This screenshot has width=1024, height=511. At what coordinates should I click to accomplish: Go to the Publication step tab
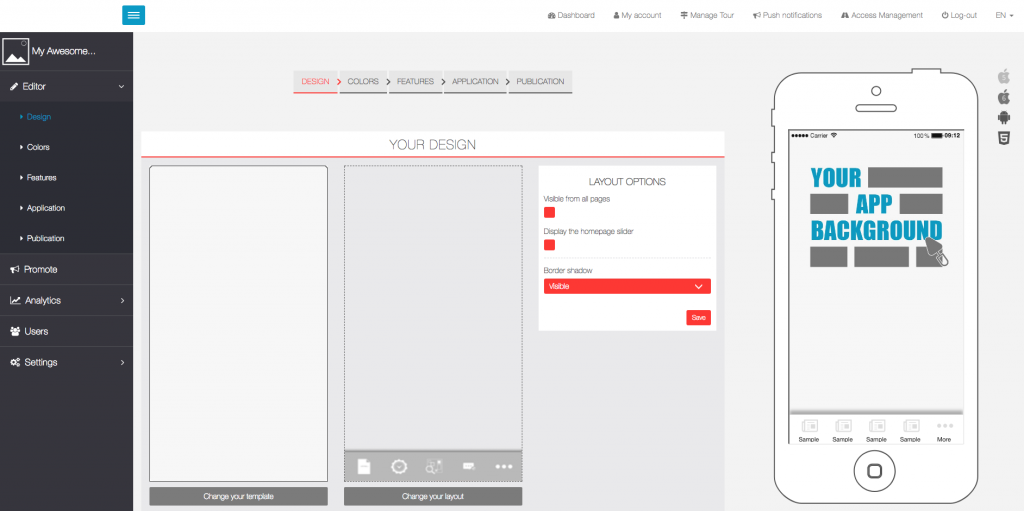point(540,82)
